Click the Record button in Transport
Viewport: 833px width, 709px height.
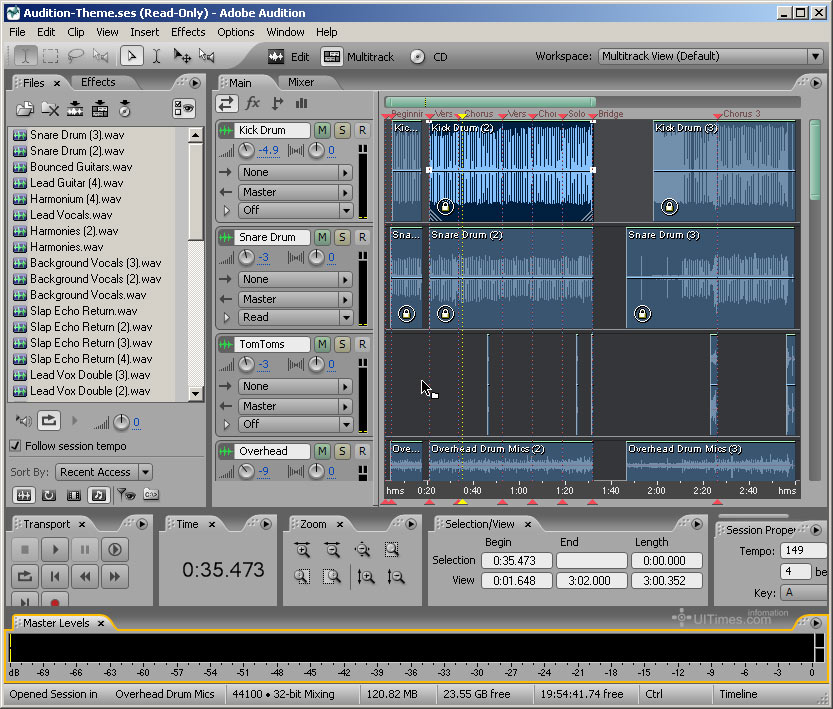55,602
